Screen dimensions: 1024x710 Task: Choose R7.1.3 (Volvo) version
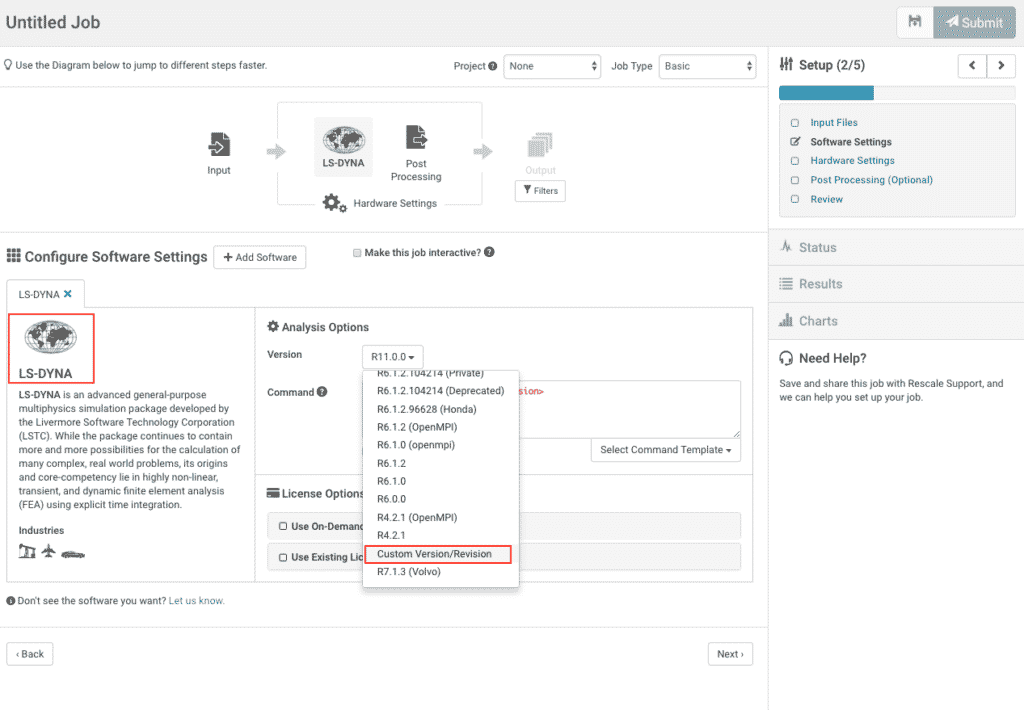tap(440, 572)
